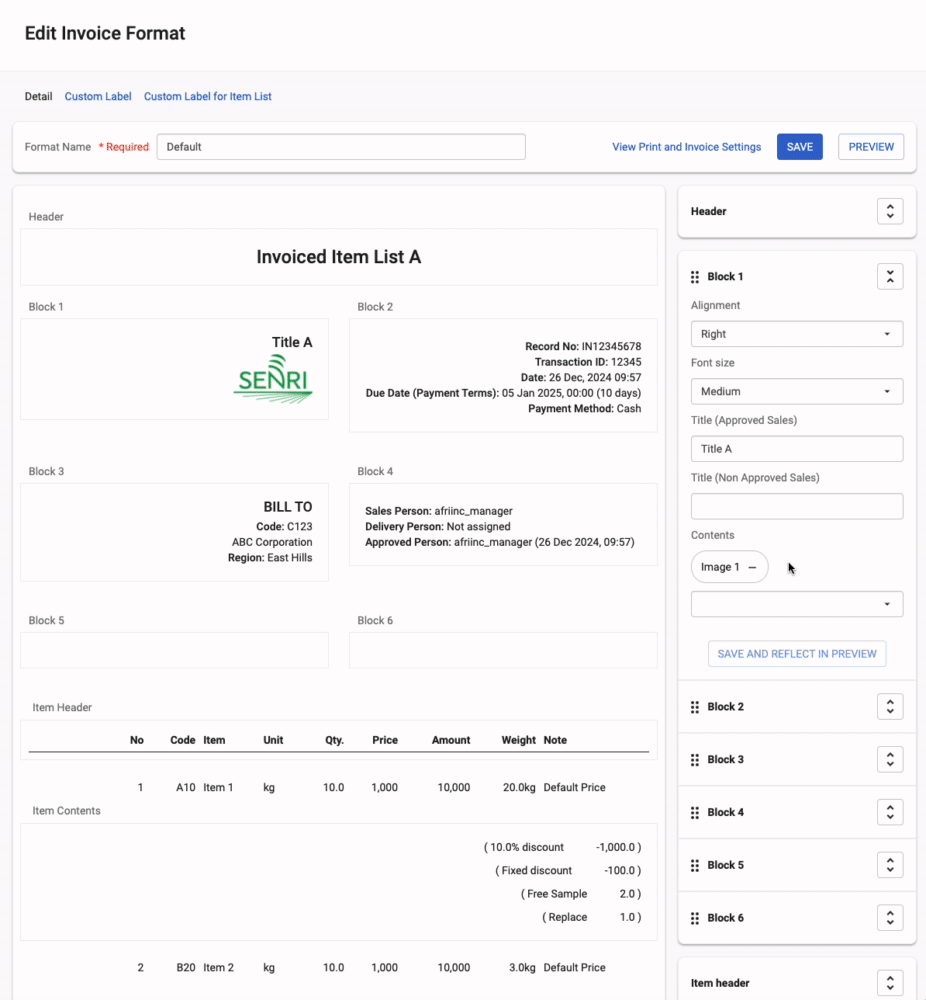Screen dimensions: 926x1000
Task: Click the 'Free Sample' line
Action: (x=580, y=894)
